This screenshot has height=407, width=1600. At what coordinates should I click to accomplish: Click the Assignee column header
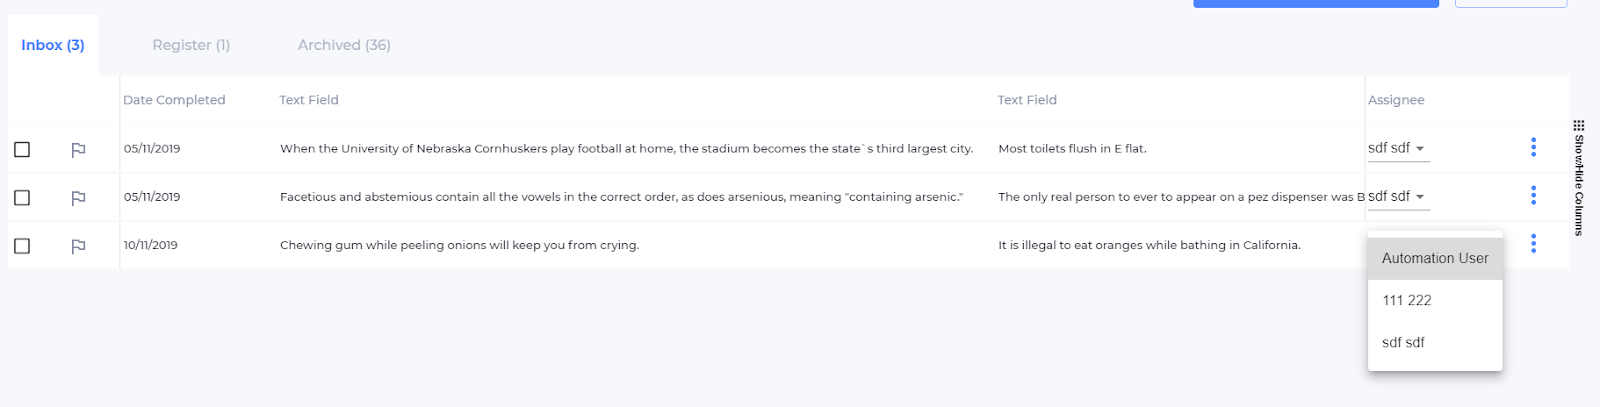[1396, 100]
